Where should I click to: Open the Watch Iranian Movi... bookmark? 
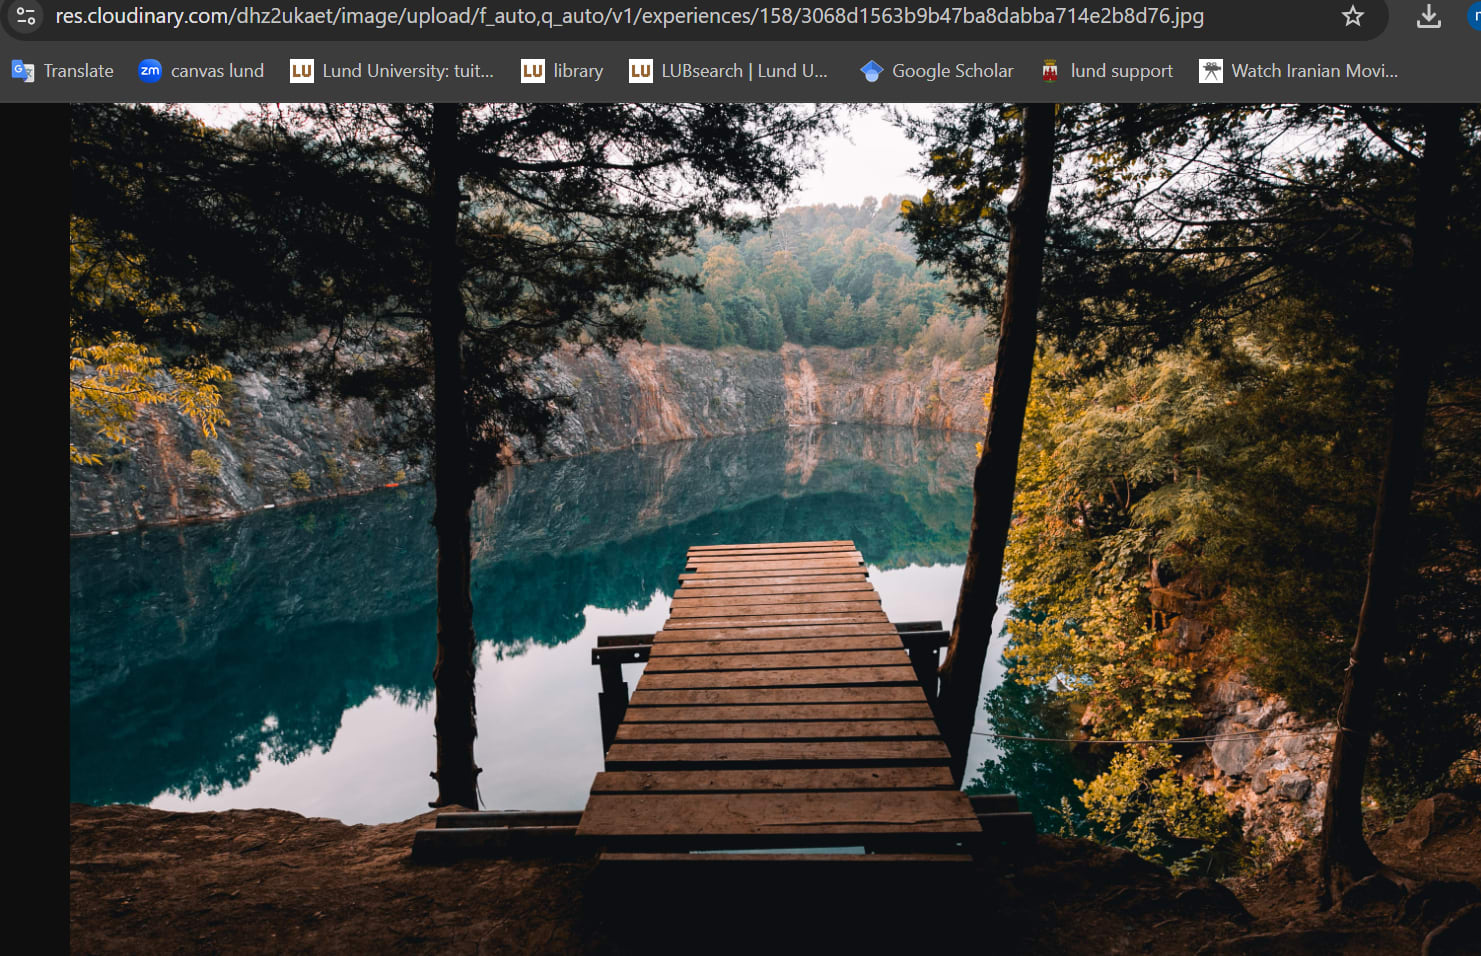1299,71
